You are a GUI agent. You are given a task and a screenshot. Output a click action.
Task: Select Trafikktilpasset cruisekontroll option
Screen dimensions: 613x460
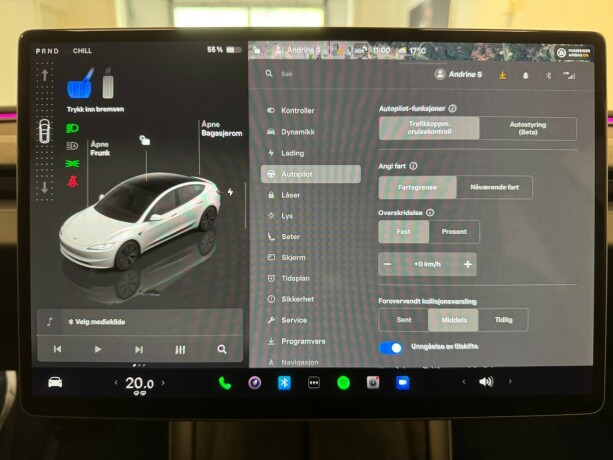(x=429, y=128)
